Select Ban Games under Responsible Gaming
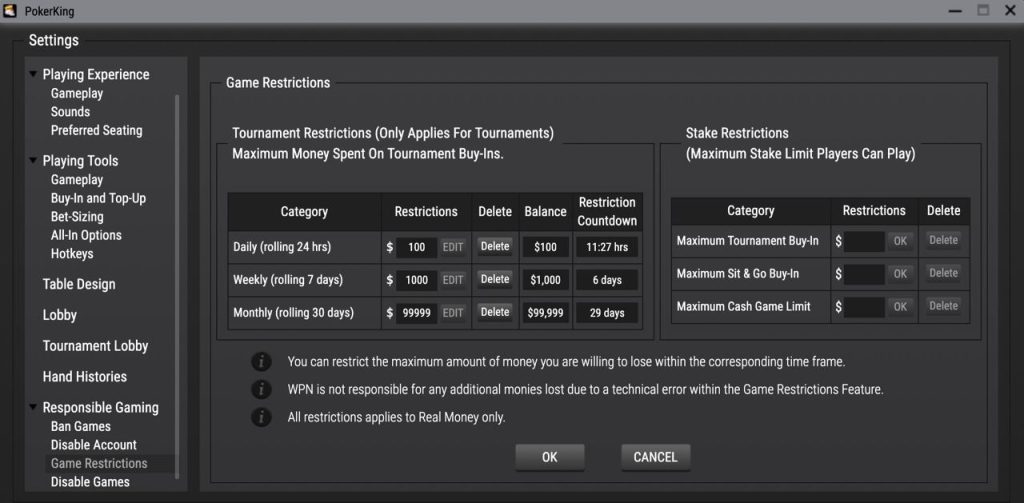Image resolution: width=1024 pixels, height=503 pixels. tap(80, 427)
